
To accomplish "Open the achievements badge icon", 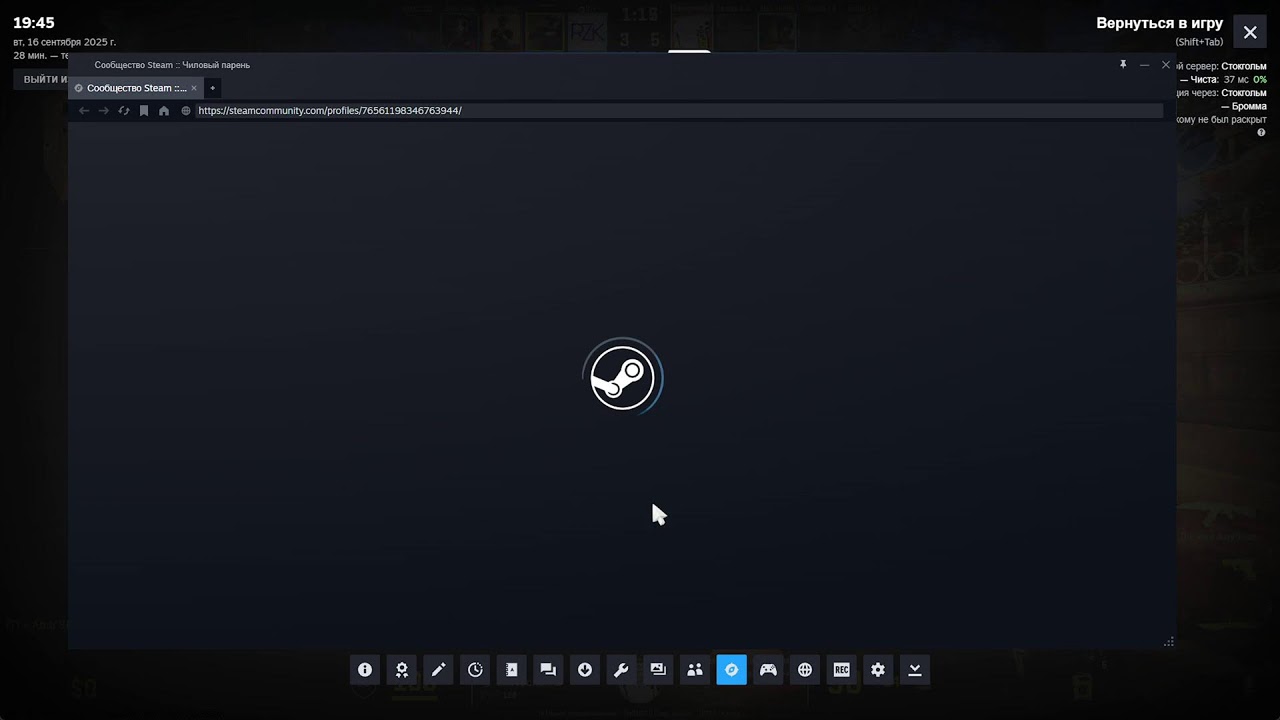I will 401,670.
